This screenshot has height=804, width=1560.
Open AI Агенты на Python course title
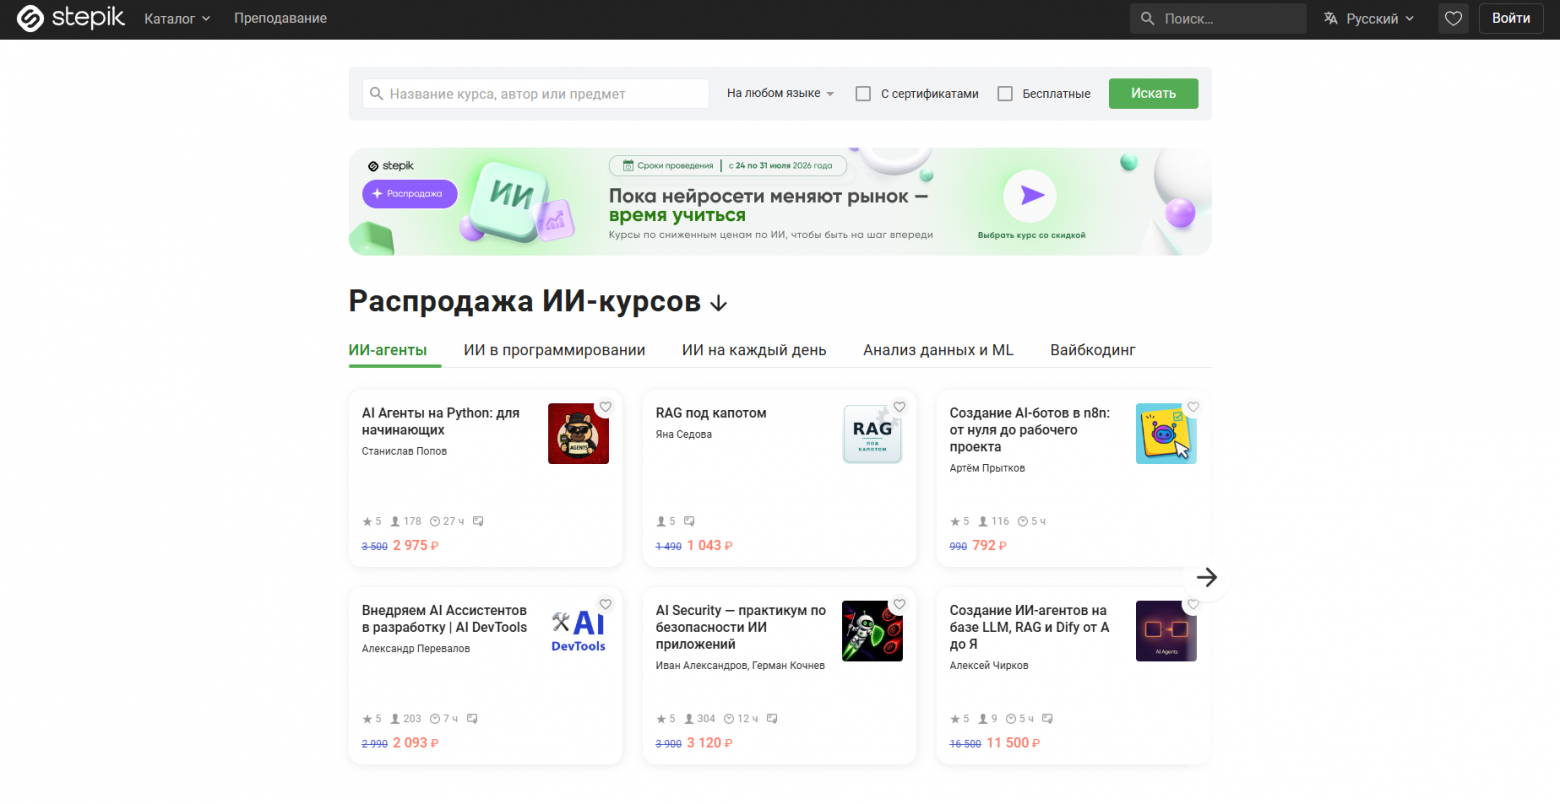tap(440, 421)
